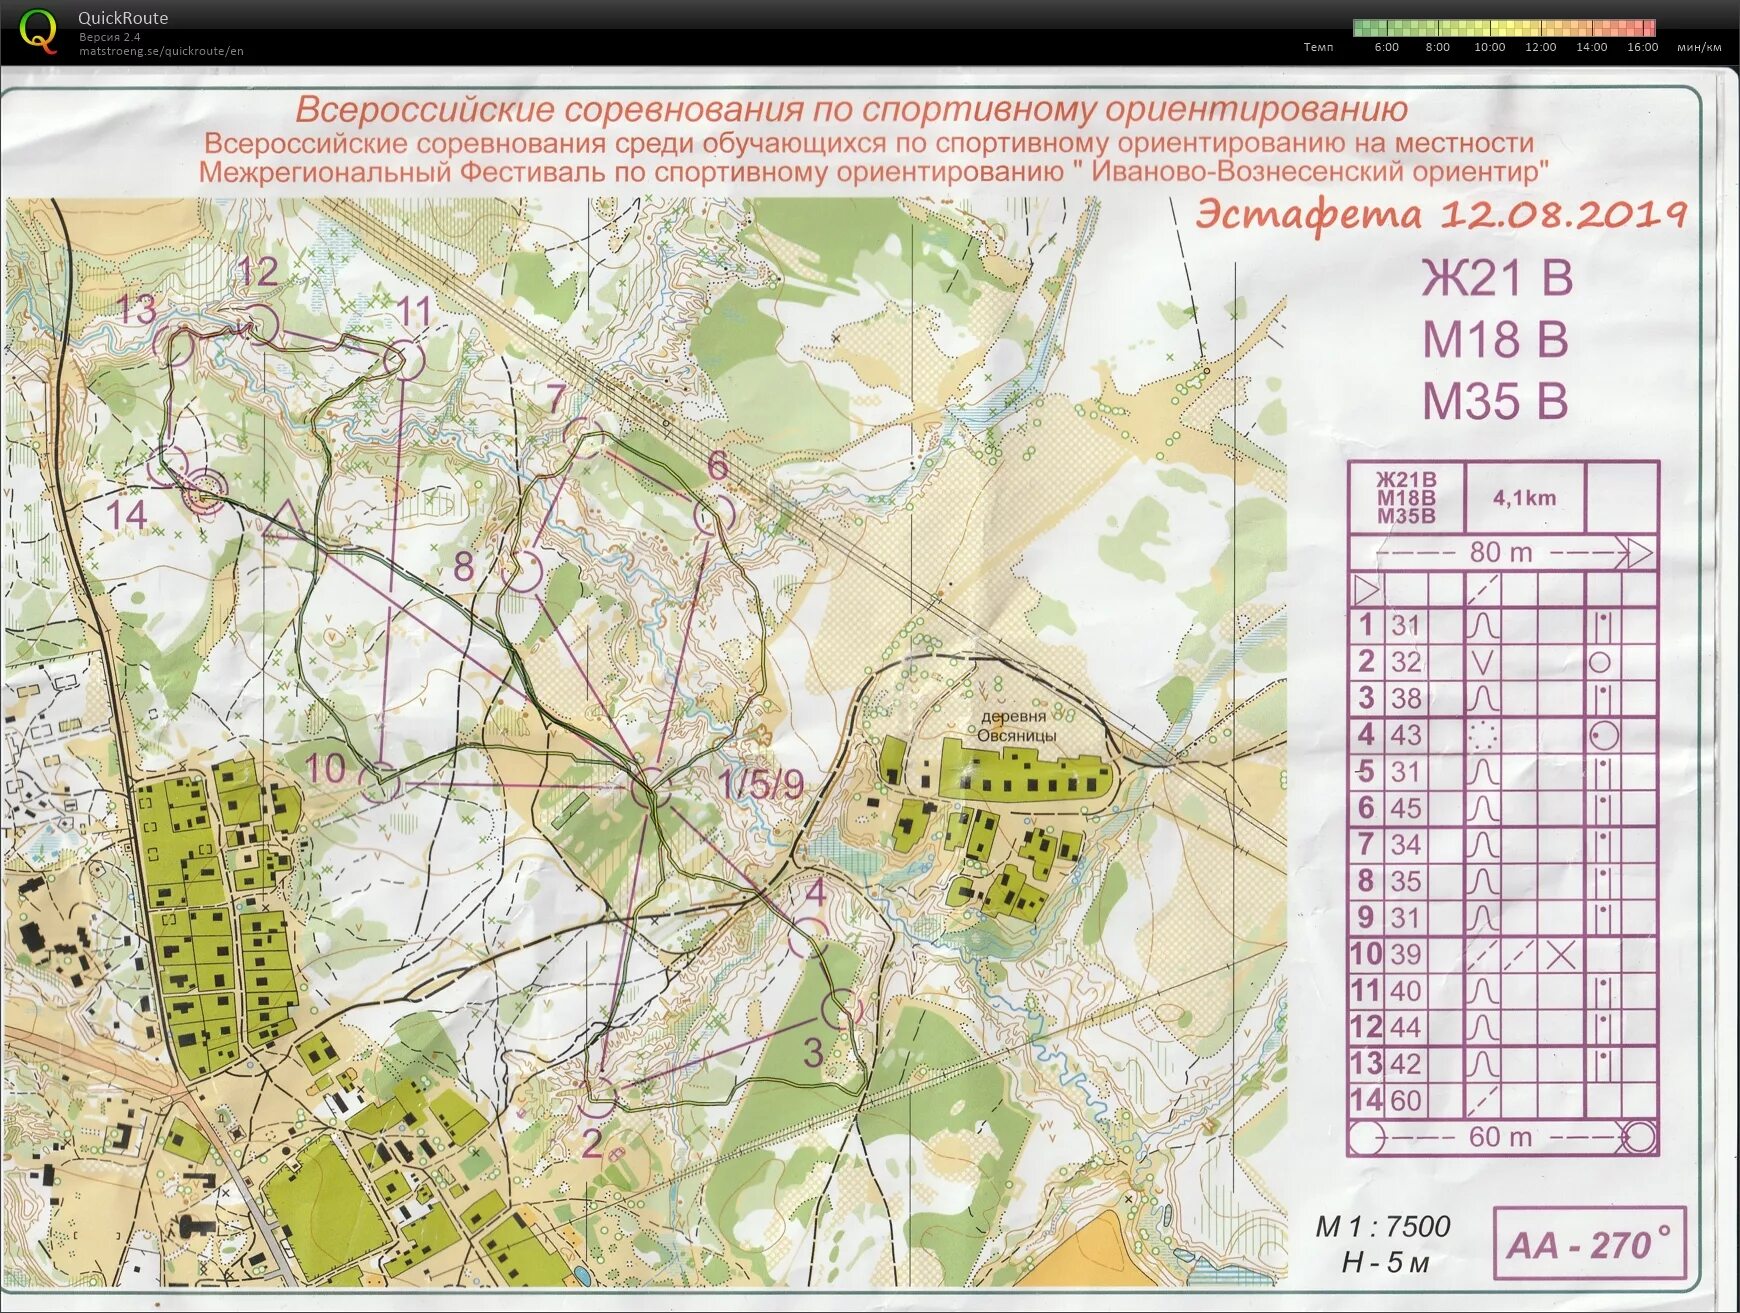Click control circle 13 on the map
This screenshot has width=1740, height=1313.
[x=175, y=344]
